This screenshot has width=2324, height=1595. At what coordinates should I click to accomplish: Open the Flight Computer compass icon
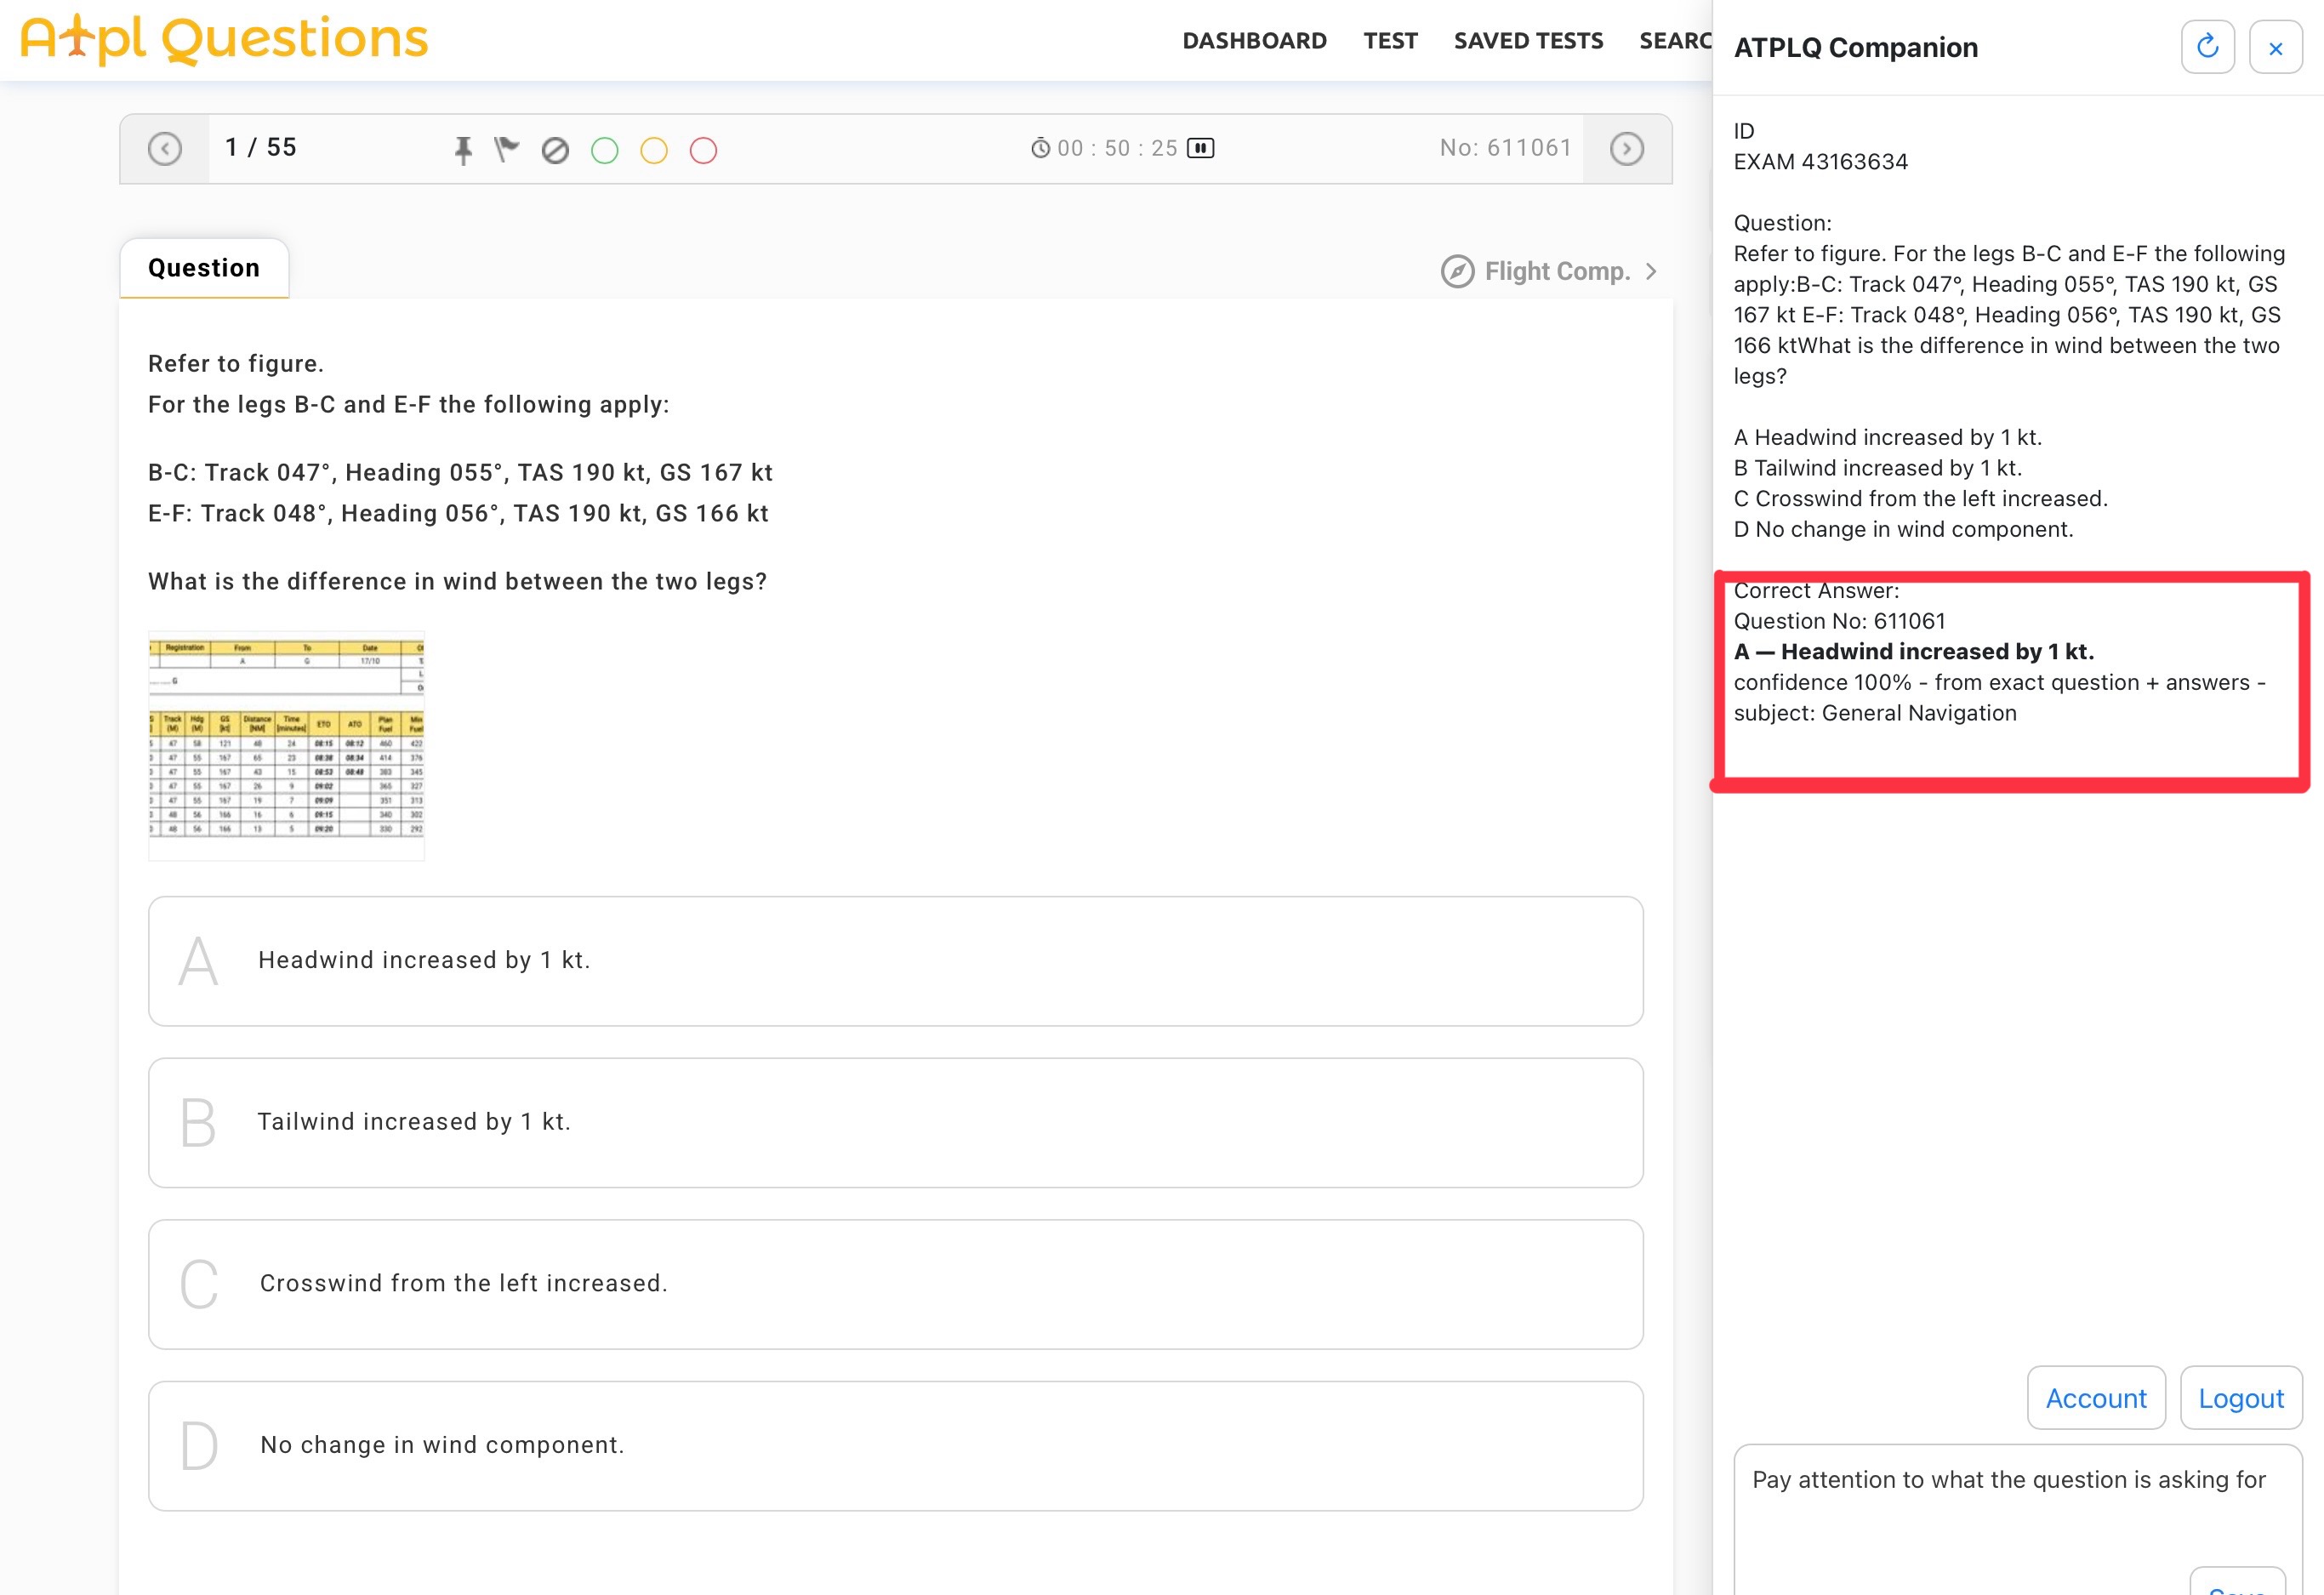point(1459,270)
